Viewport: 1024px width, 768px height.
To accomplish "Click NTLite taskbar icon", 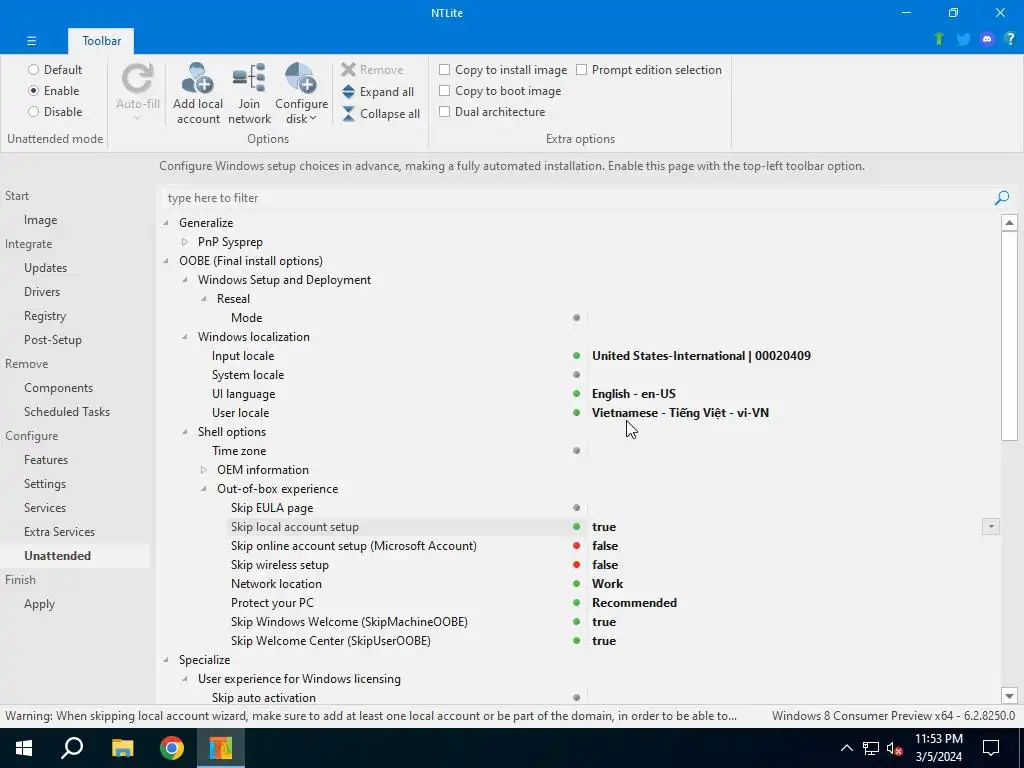I will pyautogui.click(x=221, y=748).
